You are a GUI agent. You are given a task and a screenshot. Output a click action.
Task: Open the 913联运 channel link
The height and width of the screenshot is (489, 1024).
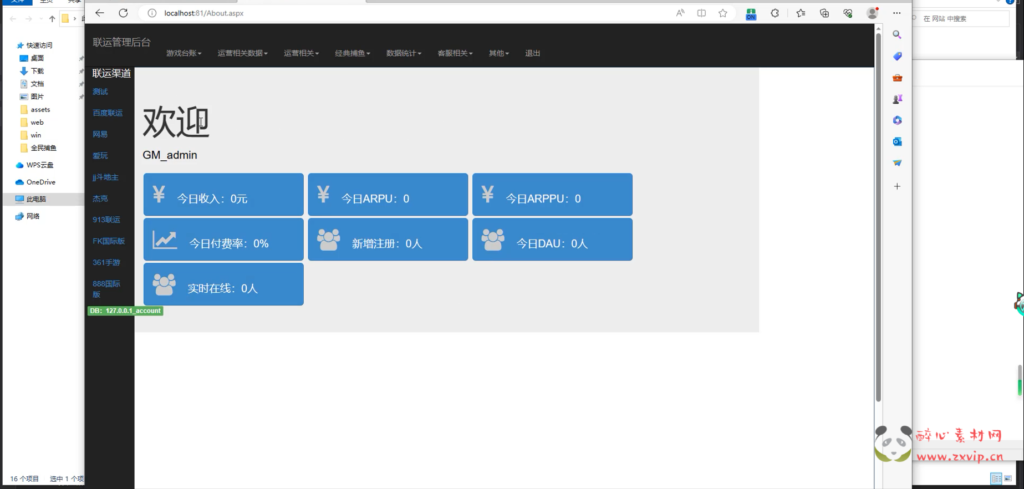point(106,219)
